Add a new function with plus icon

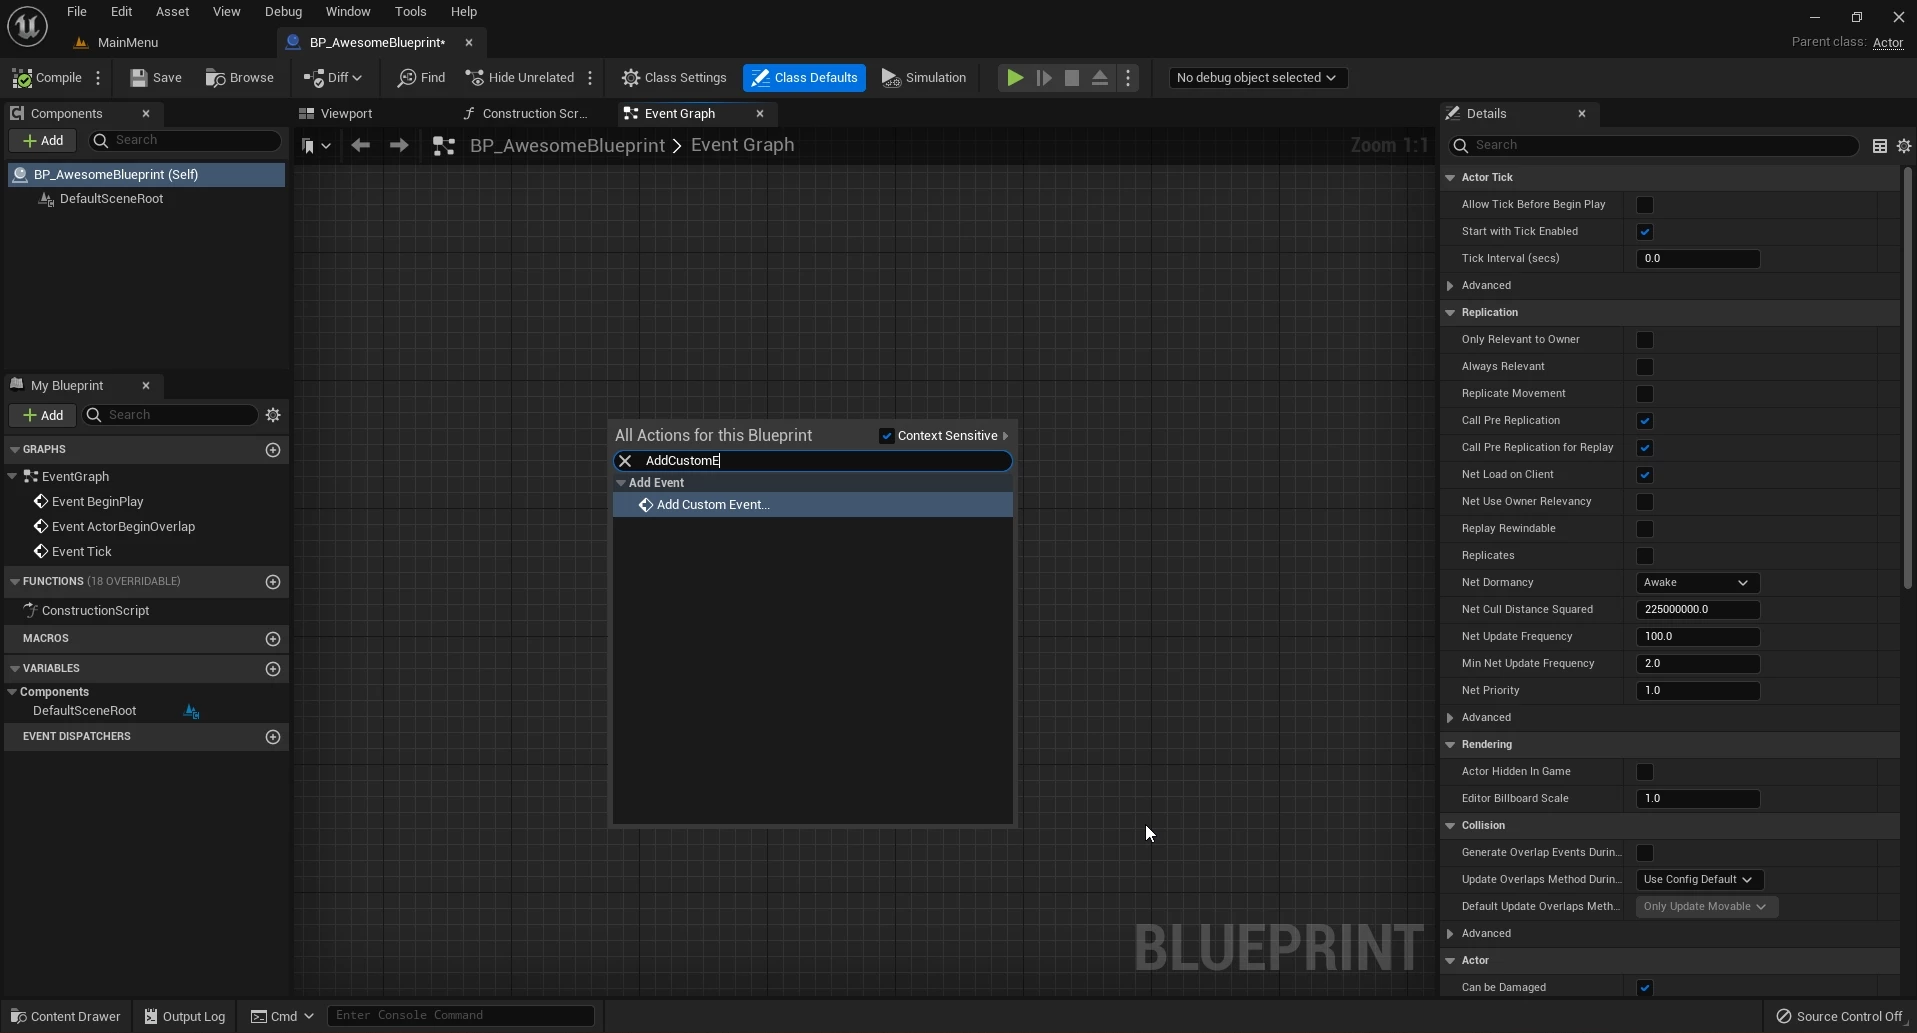[273, 582]
